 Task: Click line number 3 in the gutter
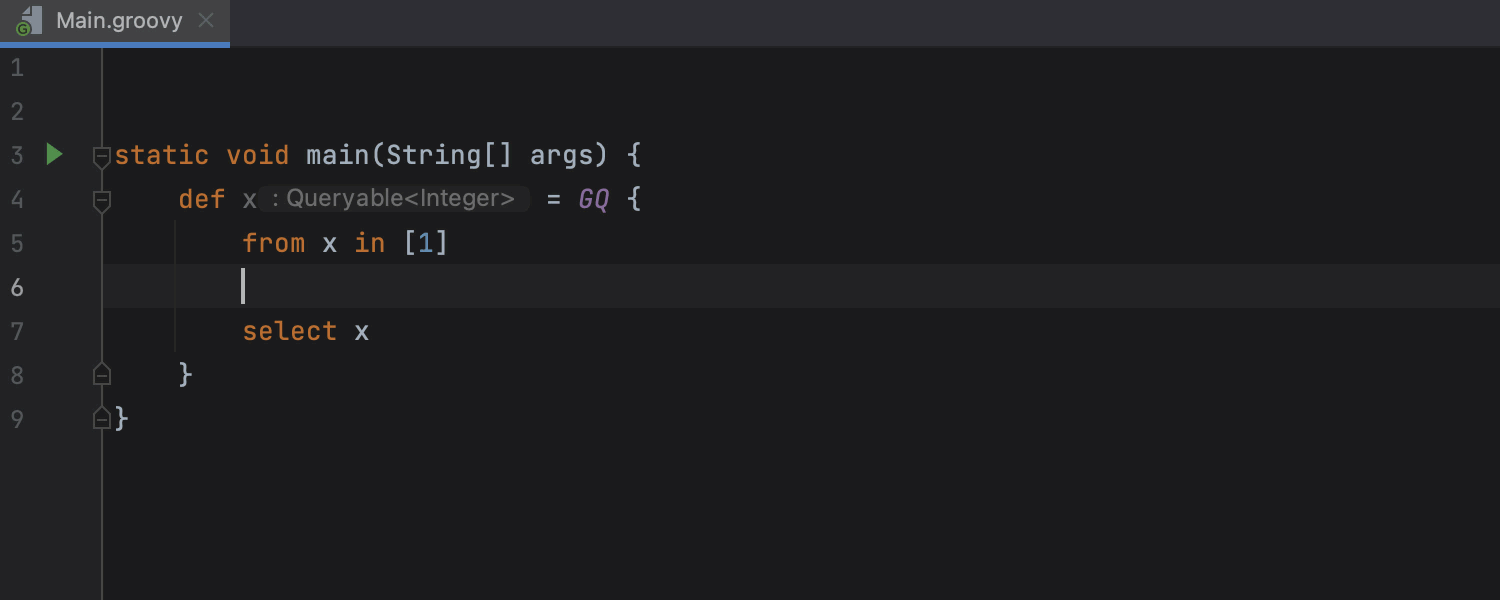pos(17,155)
